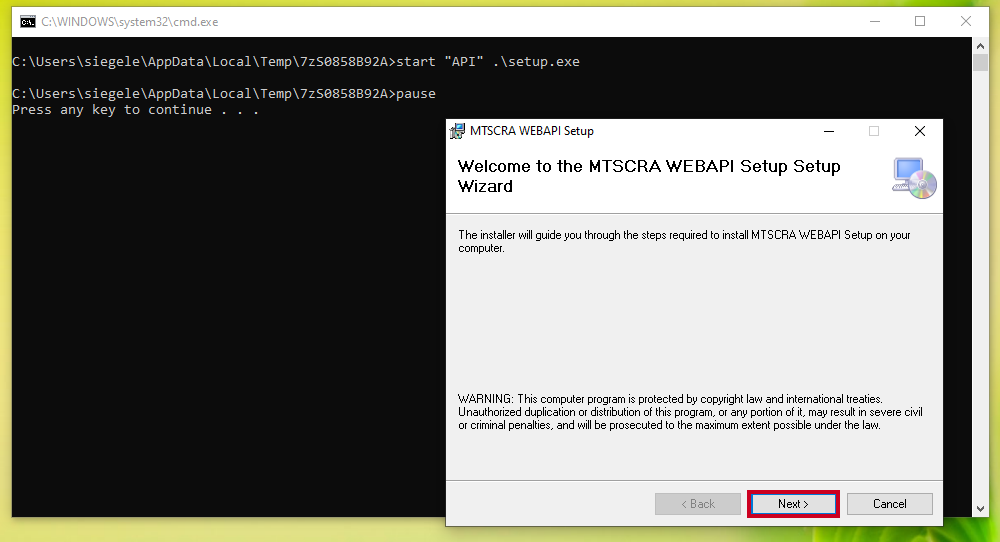The height and width of the screenshot is (542, 1000).
Task: Click the cmd.exe window icon
Action: click(x=27, y=22)
